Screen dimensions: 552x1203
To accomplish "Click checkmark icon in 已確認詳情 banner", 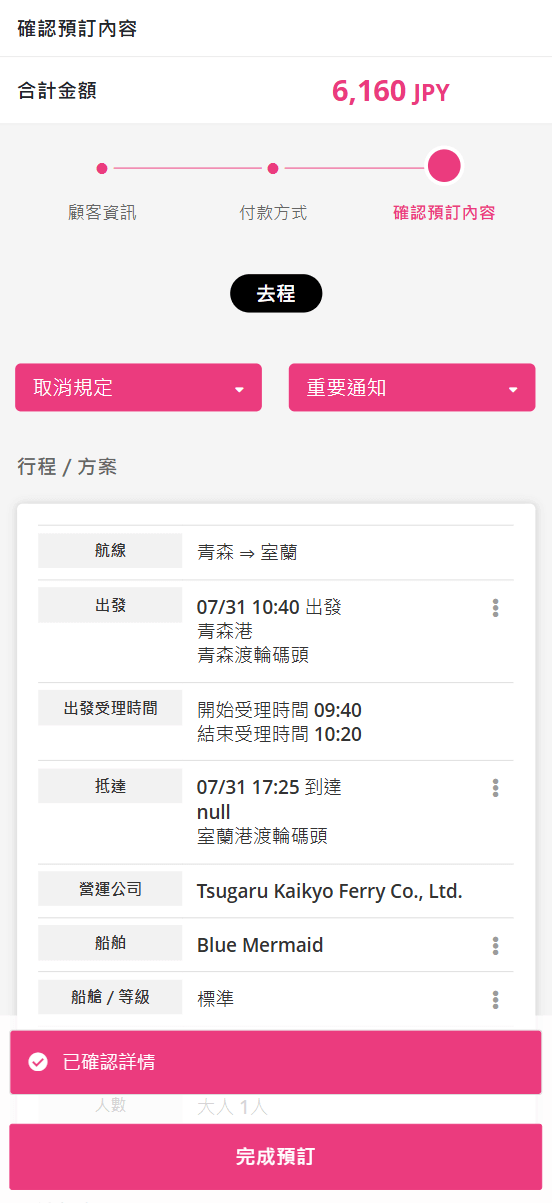I will (x=38, y=1062).
